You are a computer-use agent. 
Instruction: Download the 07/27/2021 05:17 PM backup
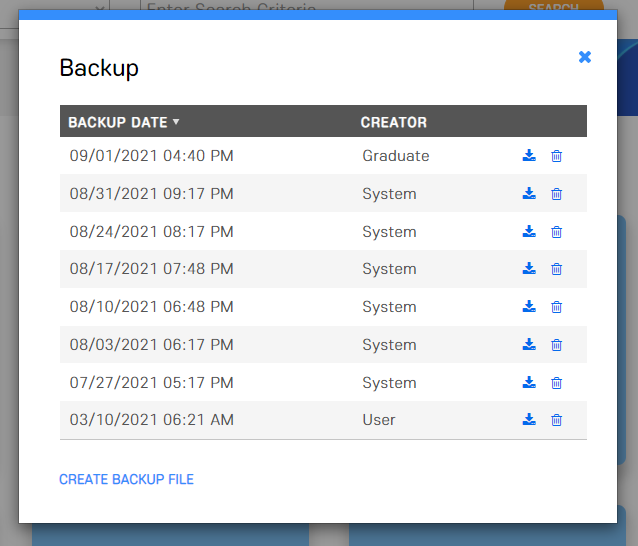tap(529, 383)
